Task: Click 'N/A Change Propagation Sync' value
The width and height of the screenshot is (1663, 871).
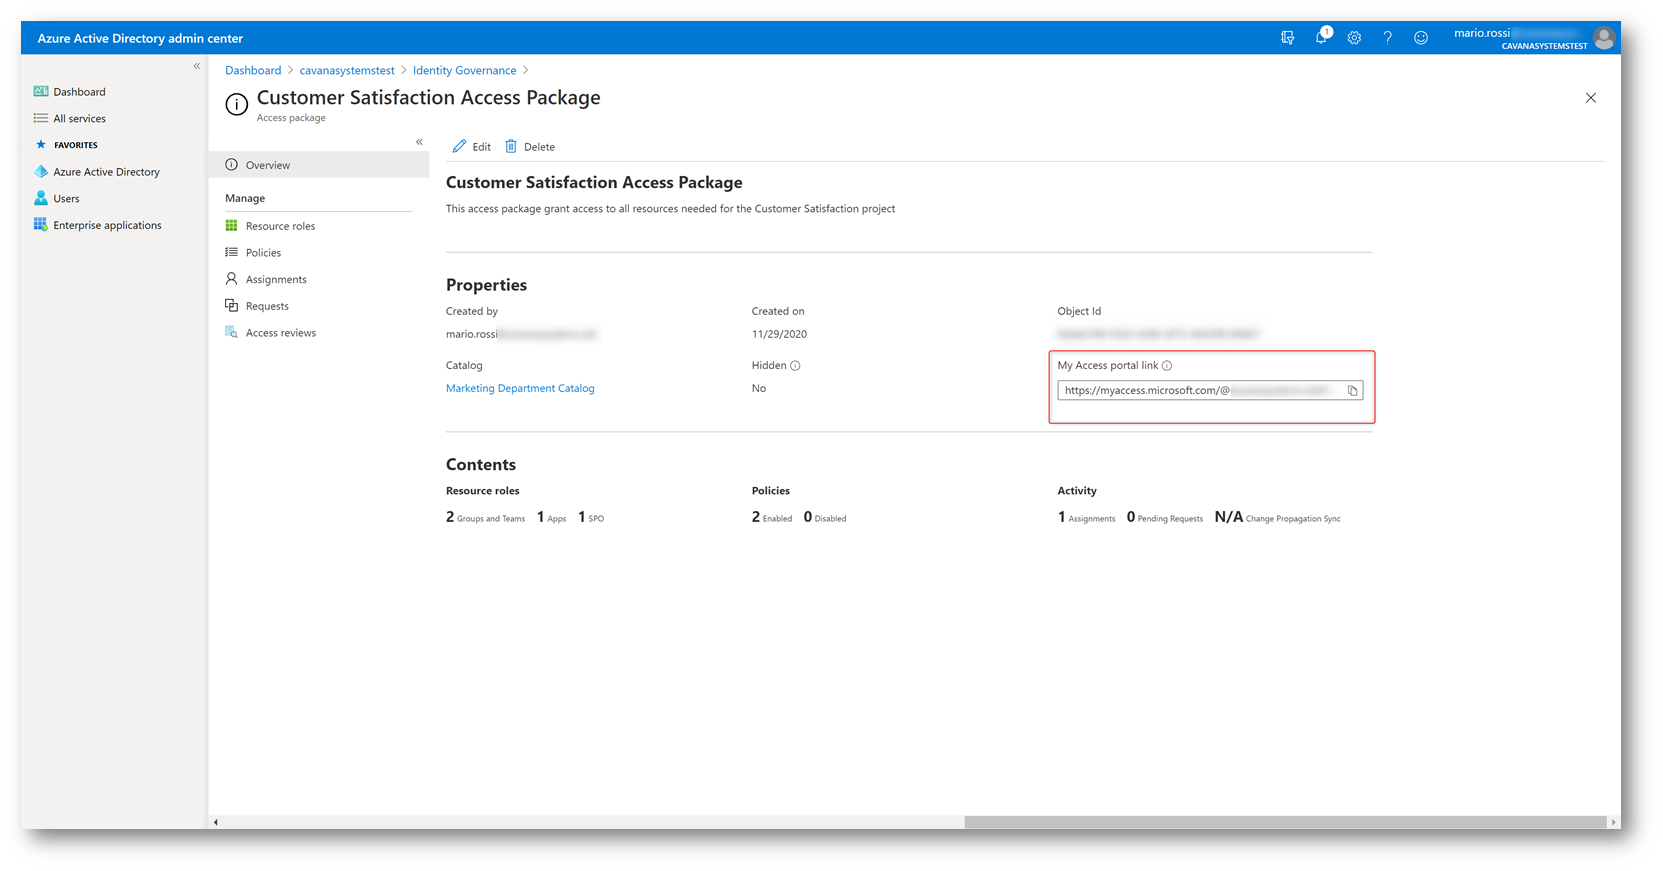Action: [x=1278, y=518]
